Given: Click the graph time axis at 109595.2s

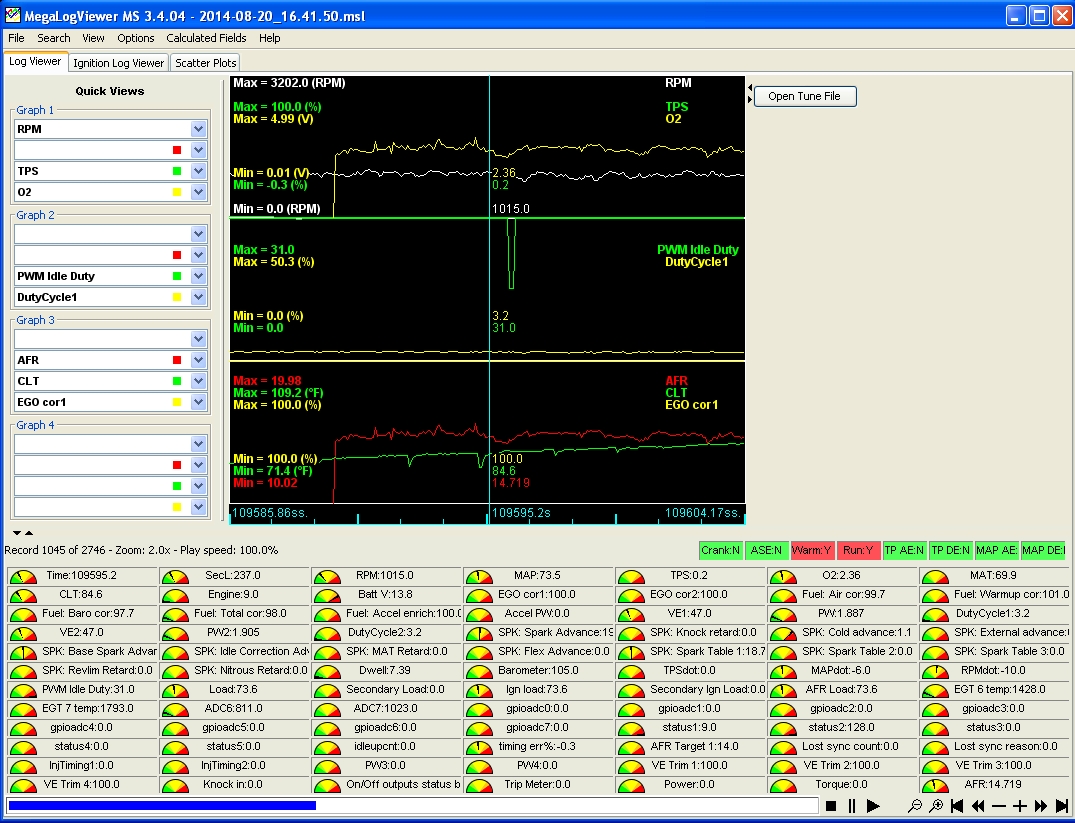Looking at the screenshot, I should click(x=522, y=513).
